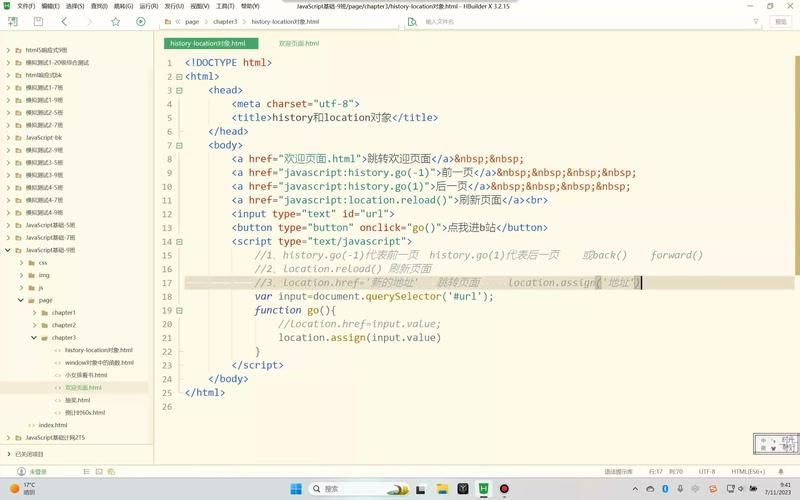This screenshot has width=800, height=500.
Task: Click the Run play icon in toolbar
Action: [x=141, y=21]
